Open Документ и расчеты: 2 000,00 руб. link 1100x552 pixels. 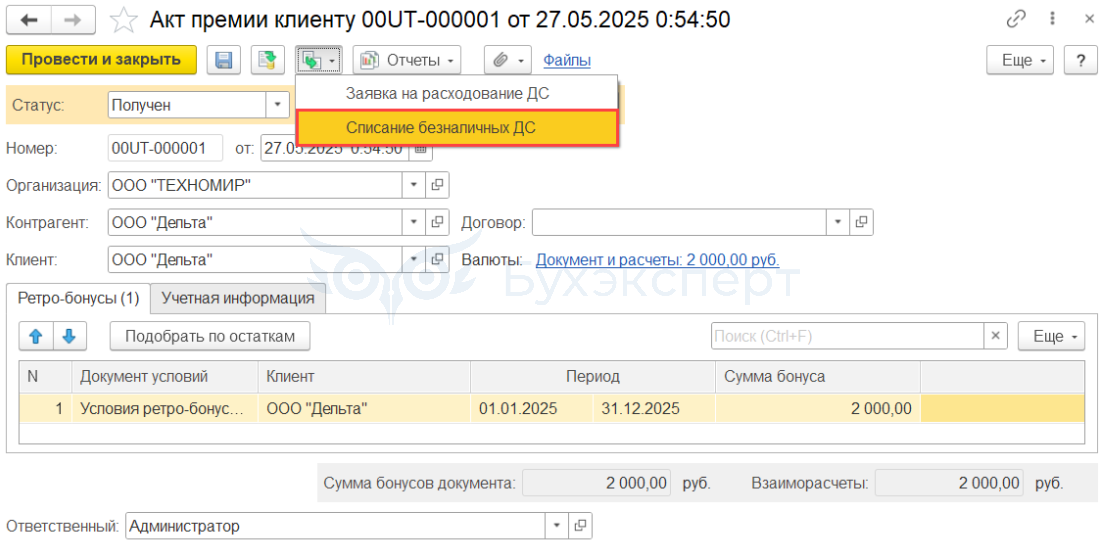point(657,260)
